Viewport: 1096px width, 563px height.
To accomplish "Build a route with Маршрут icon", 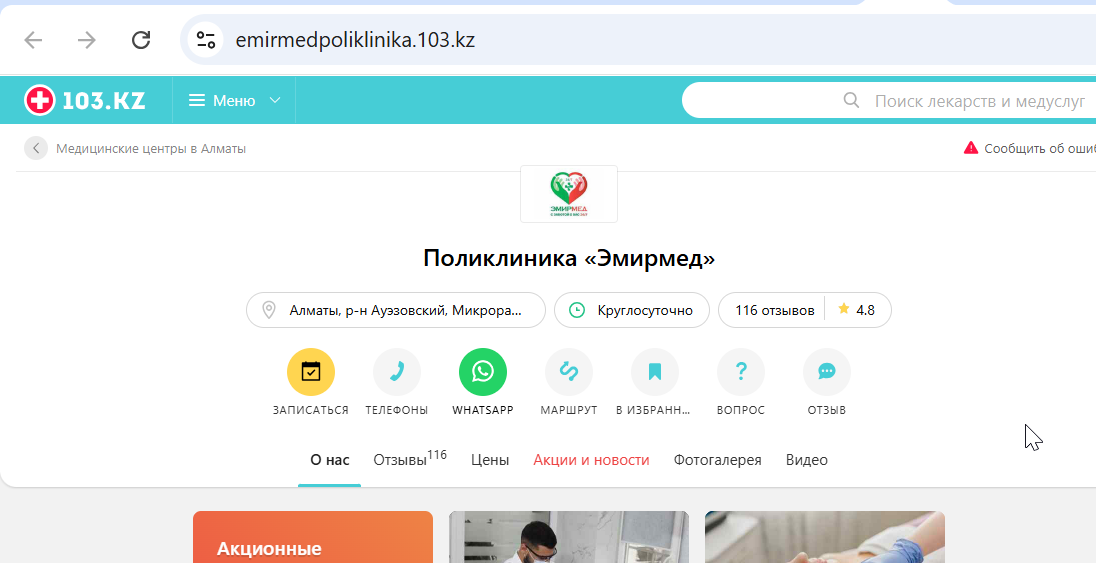I will pyautogui.click(x=569, y=372).
